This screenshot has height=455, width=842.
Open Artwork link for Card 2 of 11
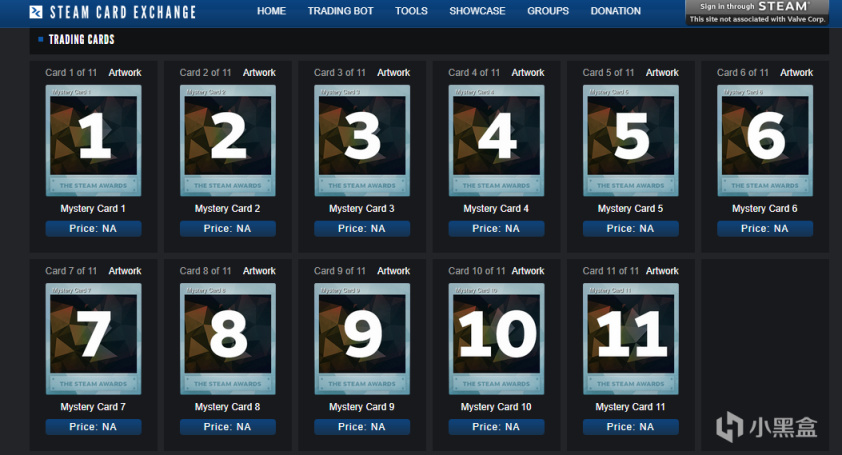pos(259,73)
